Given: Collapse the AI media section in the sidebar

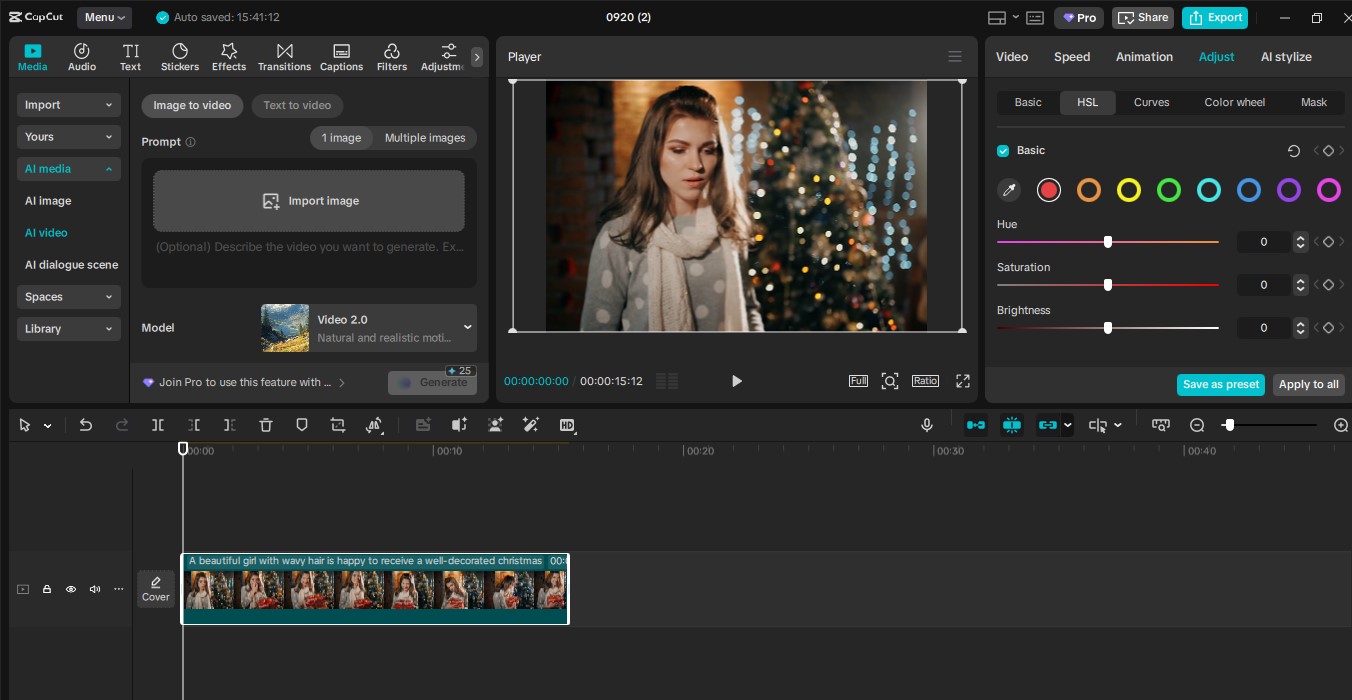Looking at the screenshot, I should tap(68, 168).
